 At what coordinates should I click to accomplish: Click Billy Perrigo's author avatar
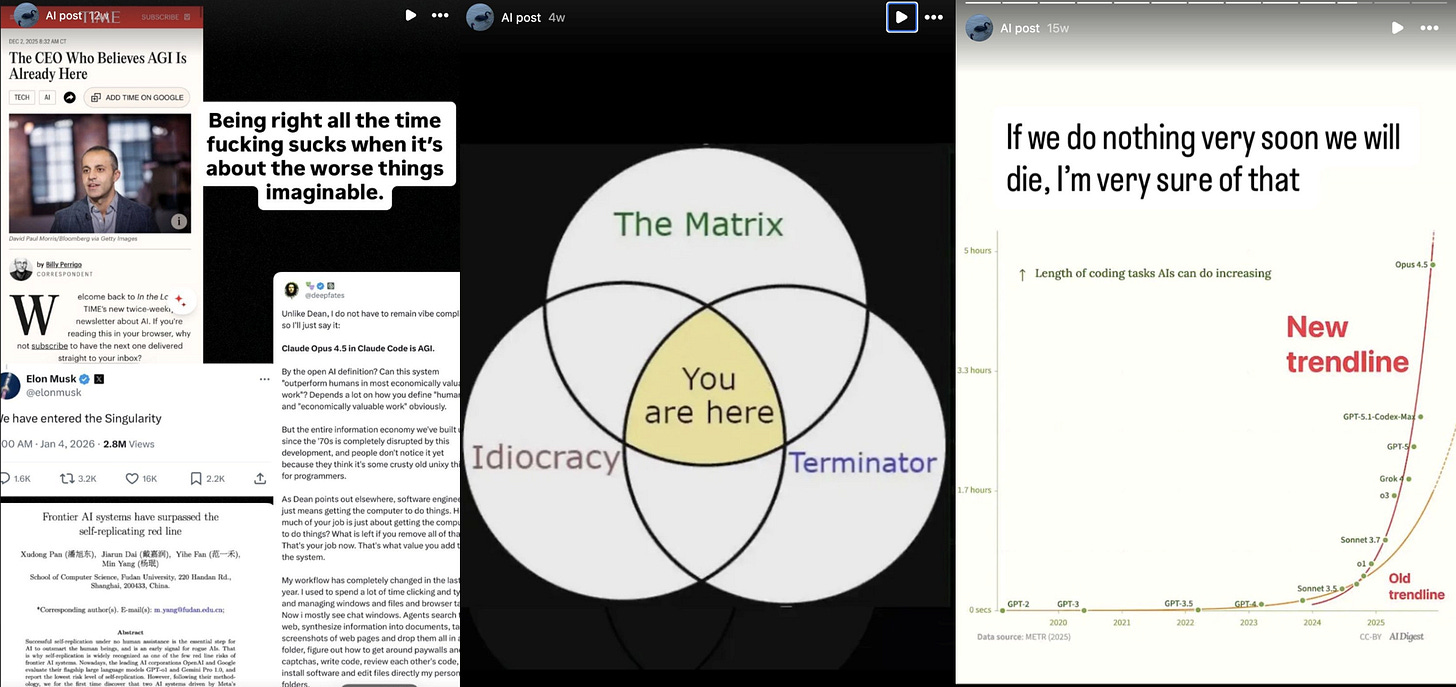point(20,268)
